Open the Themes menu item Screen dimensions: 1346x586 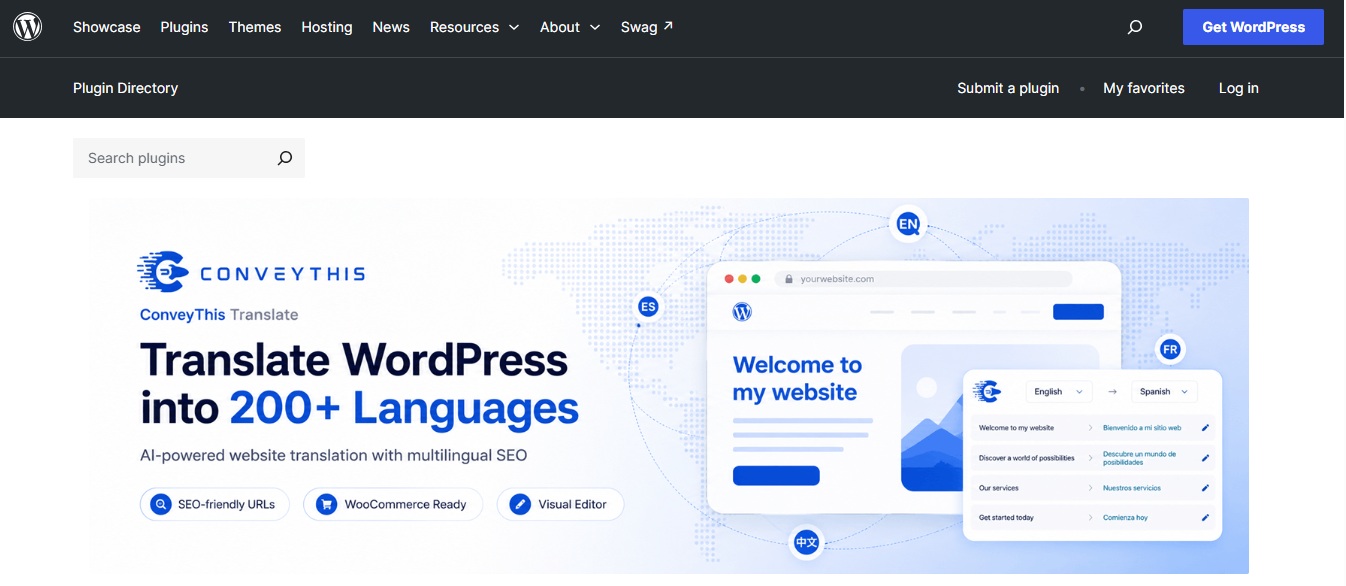pos(255,27)
